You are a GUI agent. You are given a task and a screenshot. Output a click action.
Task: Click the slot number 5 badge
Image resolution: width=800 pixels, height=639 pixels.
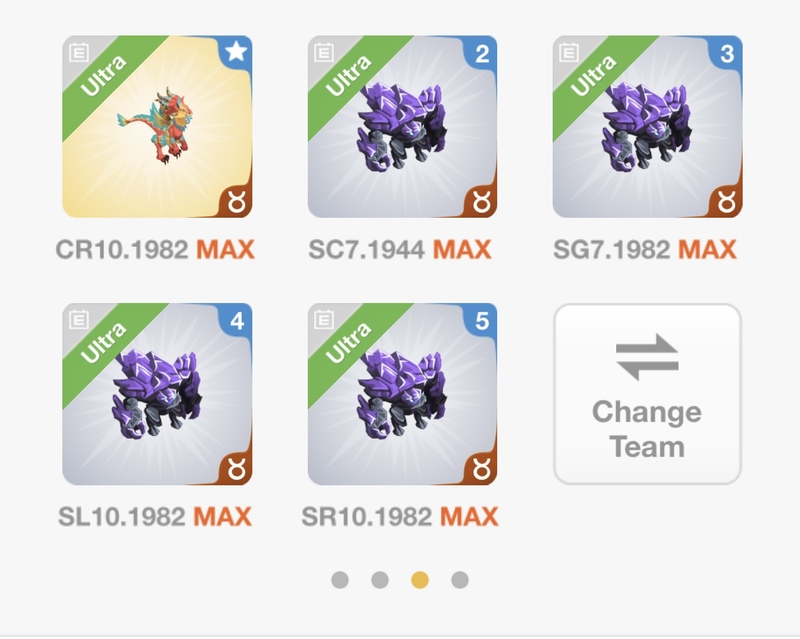click(482, 321)
